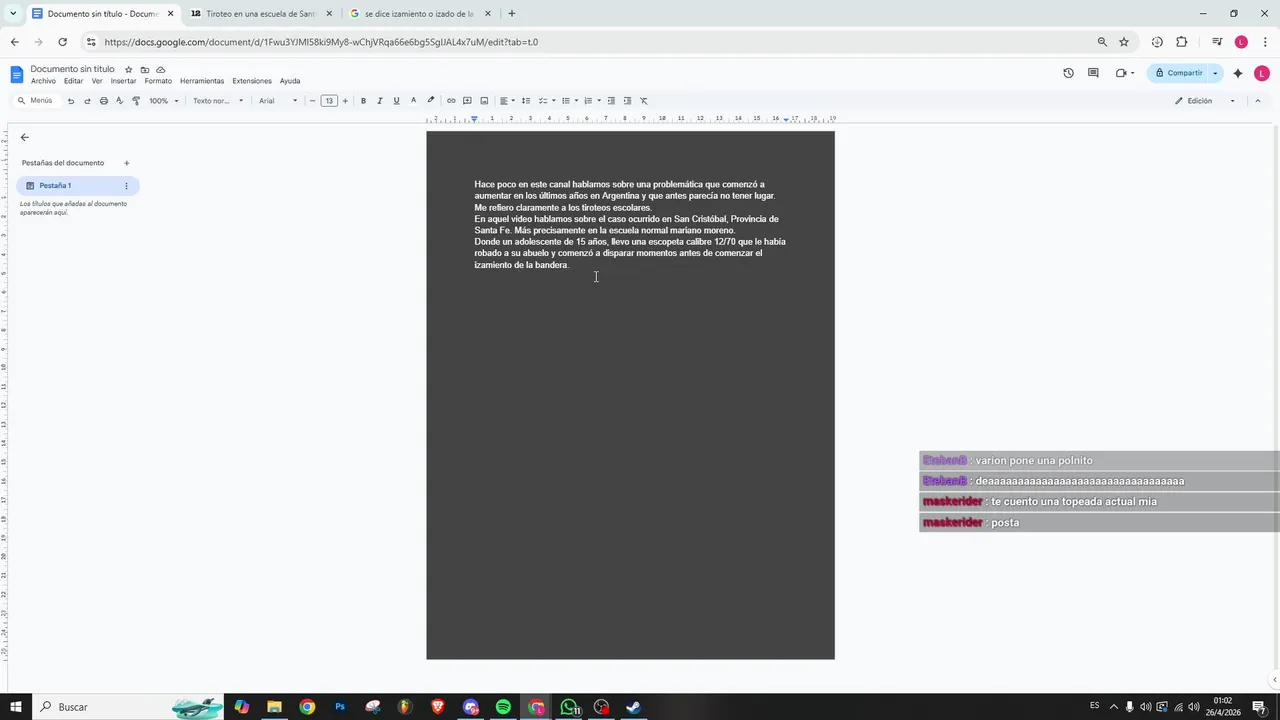The height and width of the screenshot is (720, 1280).
Task: Increase font size with the plus button
Action: (345, 101)
